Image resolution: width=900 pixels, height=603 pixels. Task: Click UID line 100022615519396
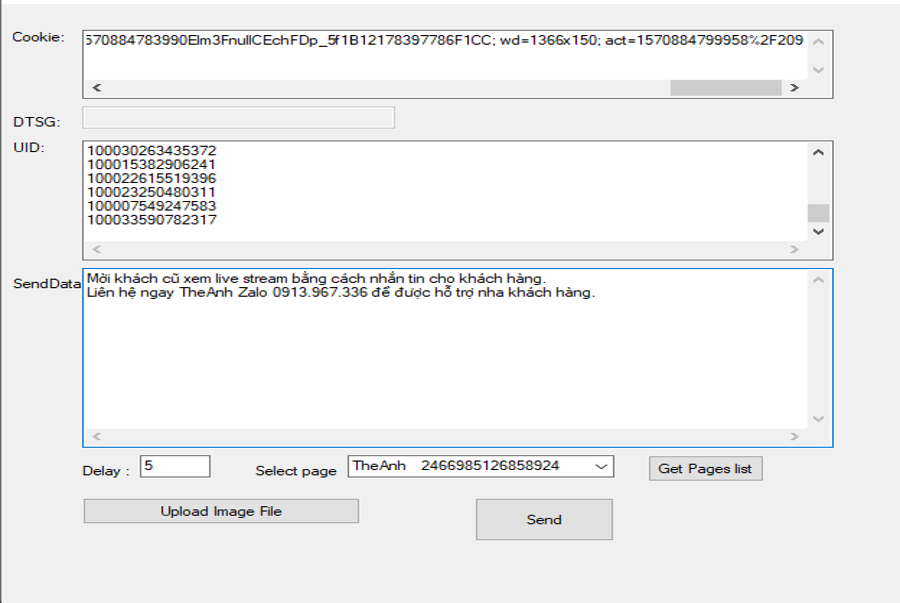pyautogui.click(x=152, y=178)
